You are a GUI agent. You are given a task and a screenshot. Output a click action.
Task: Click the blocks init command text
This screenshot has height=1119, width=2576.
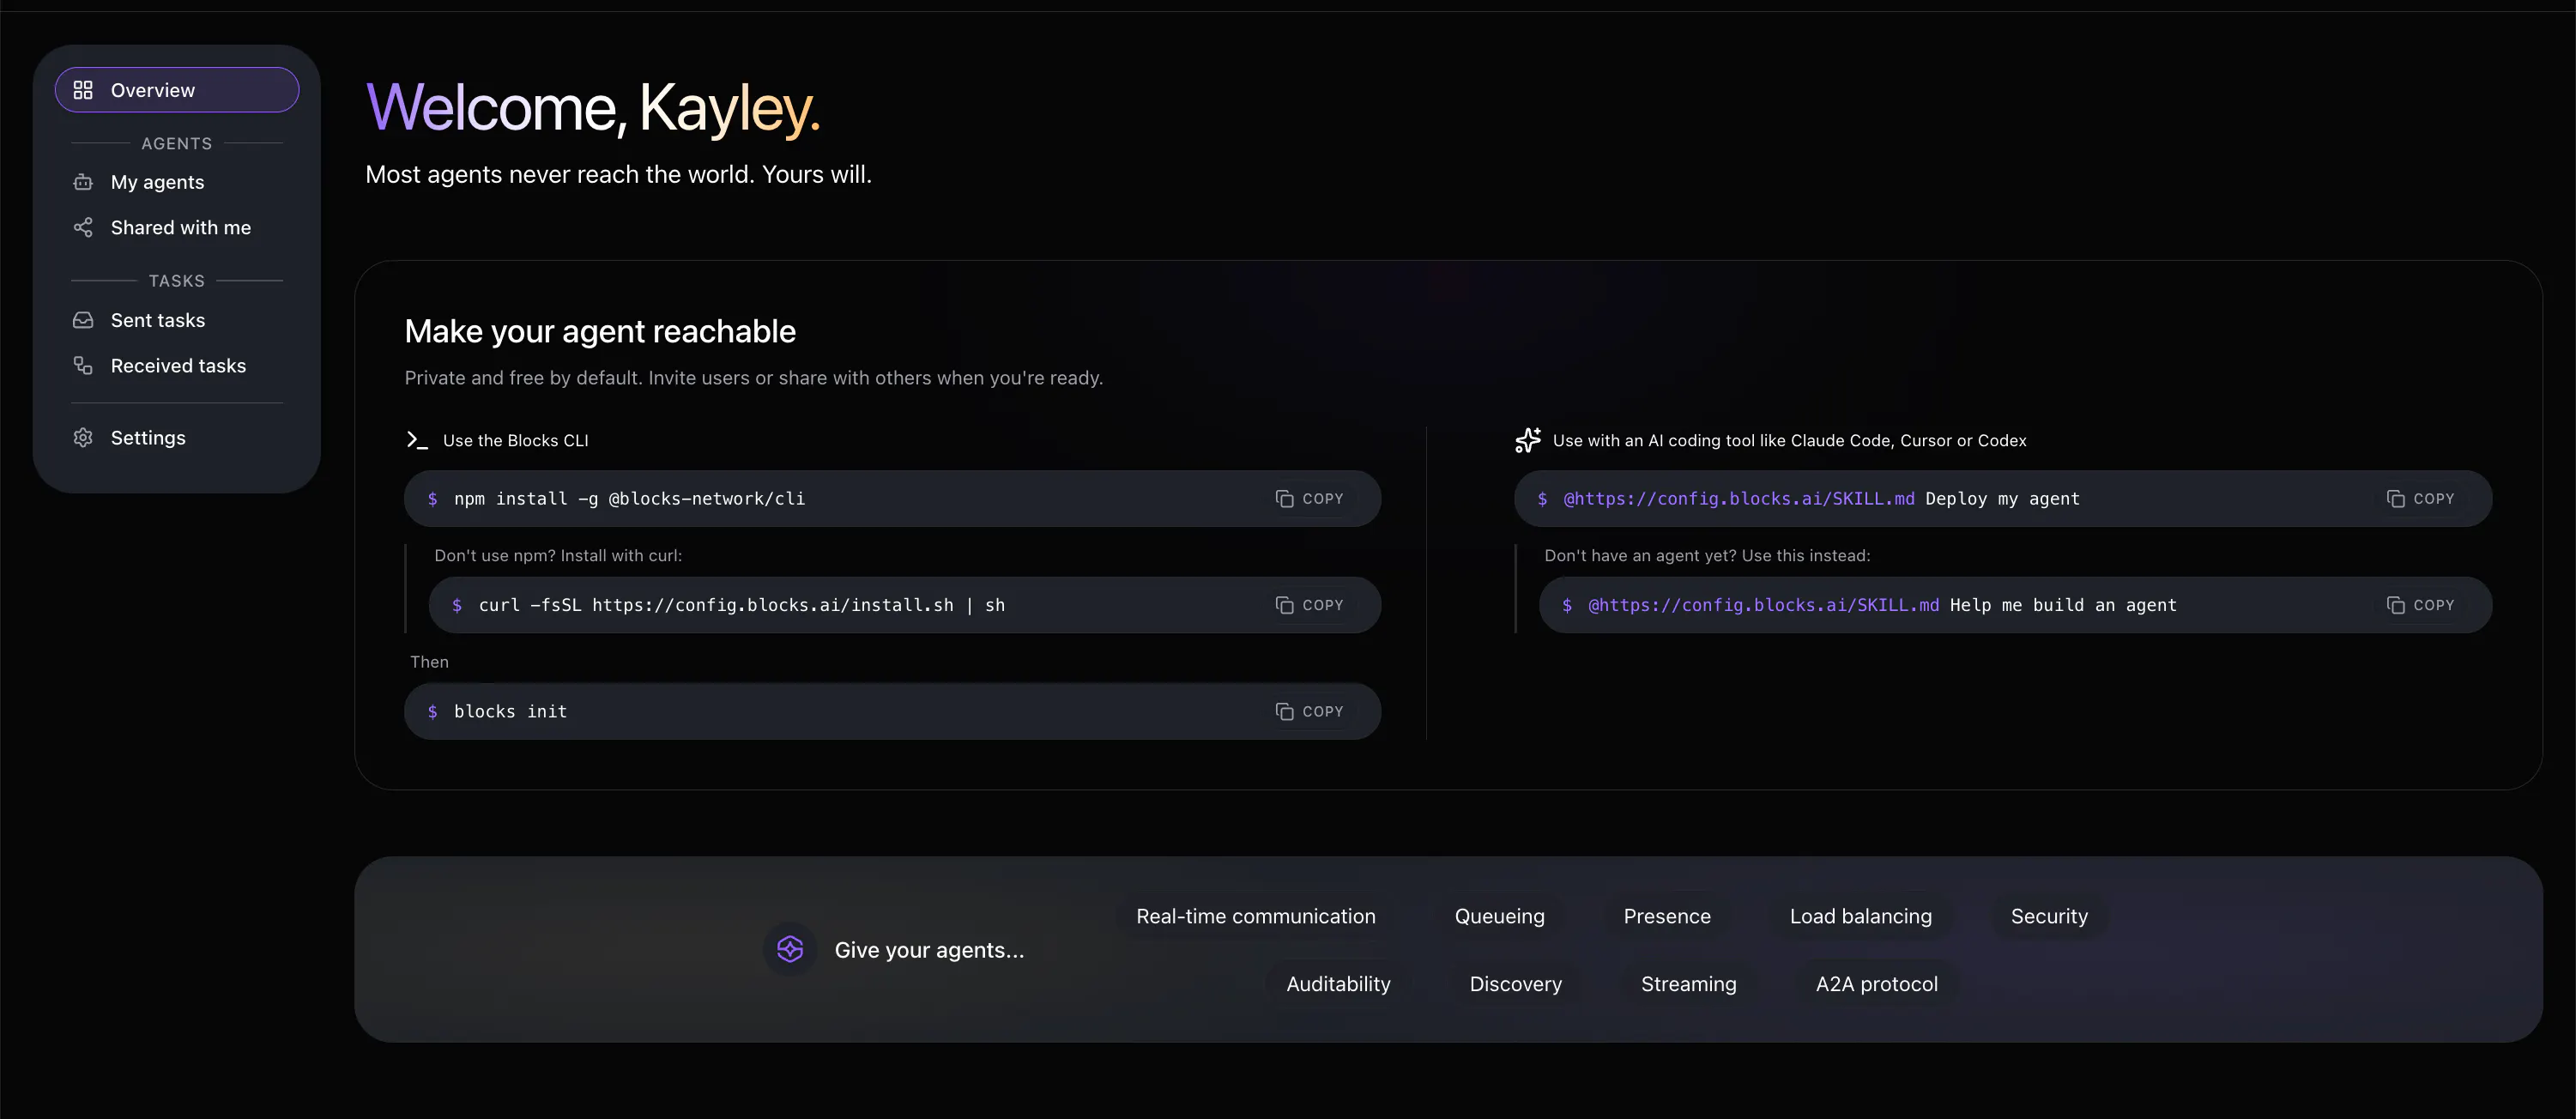click(510, 712)
